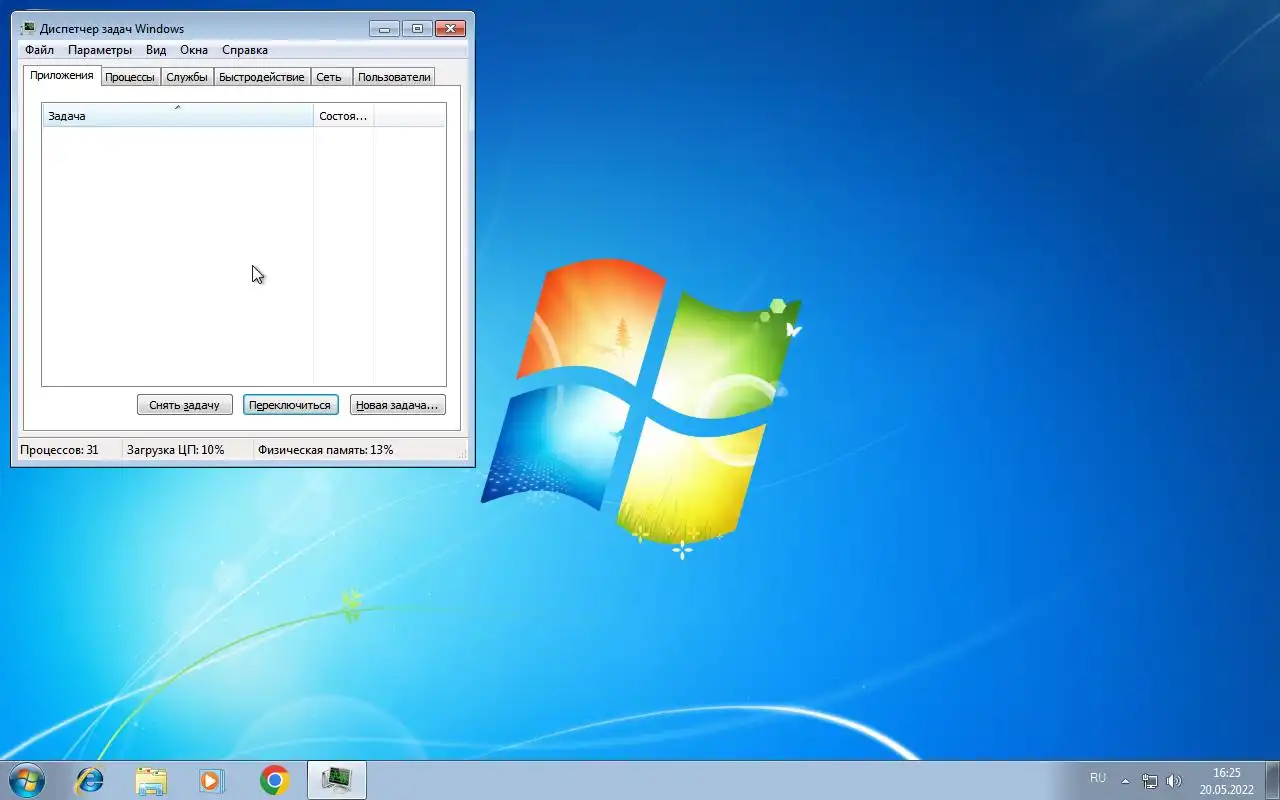The width and height of the screenshot is (1280, 800).
Task: Open Google Chrome from the taskbar
Action: 274,780
